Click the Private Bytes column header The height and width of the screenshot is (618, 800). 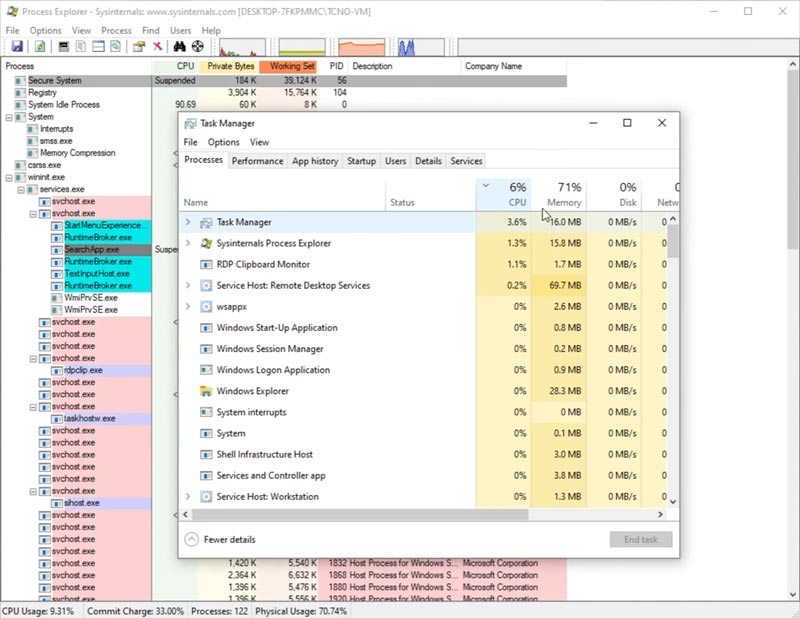click(229, 66)
